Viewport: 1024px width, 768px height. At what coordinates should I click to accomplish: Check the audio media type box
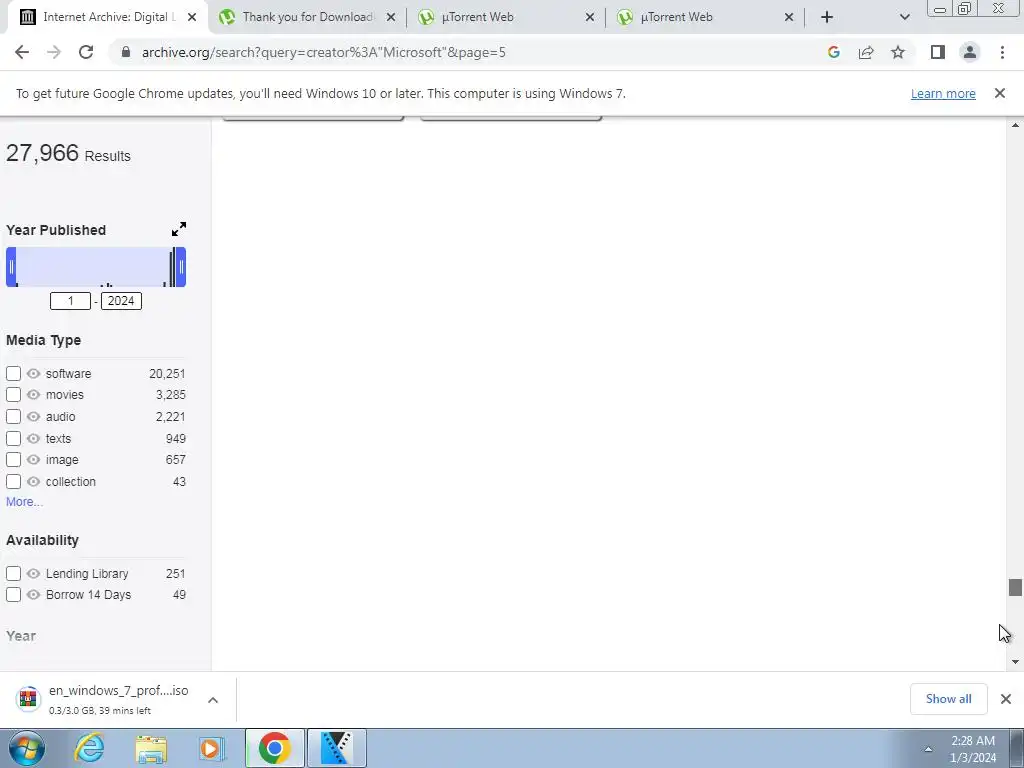(x=13, y=417)
